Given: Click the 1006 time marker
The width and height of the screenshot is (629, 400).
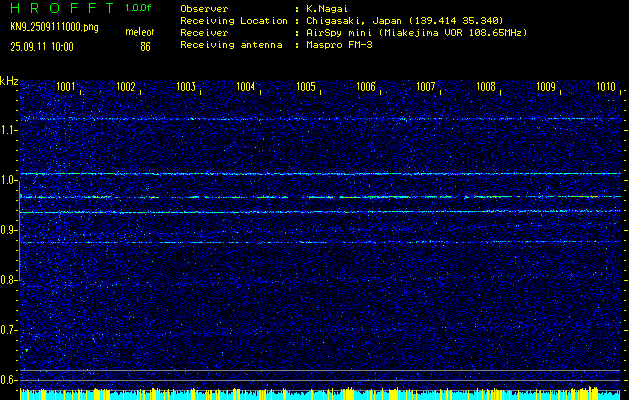Looking at the screenshot, I should click(366, 87).
